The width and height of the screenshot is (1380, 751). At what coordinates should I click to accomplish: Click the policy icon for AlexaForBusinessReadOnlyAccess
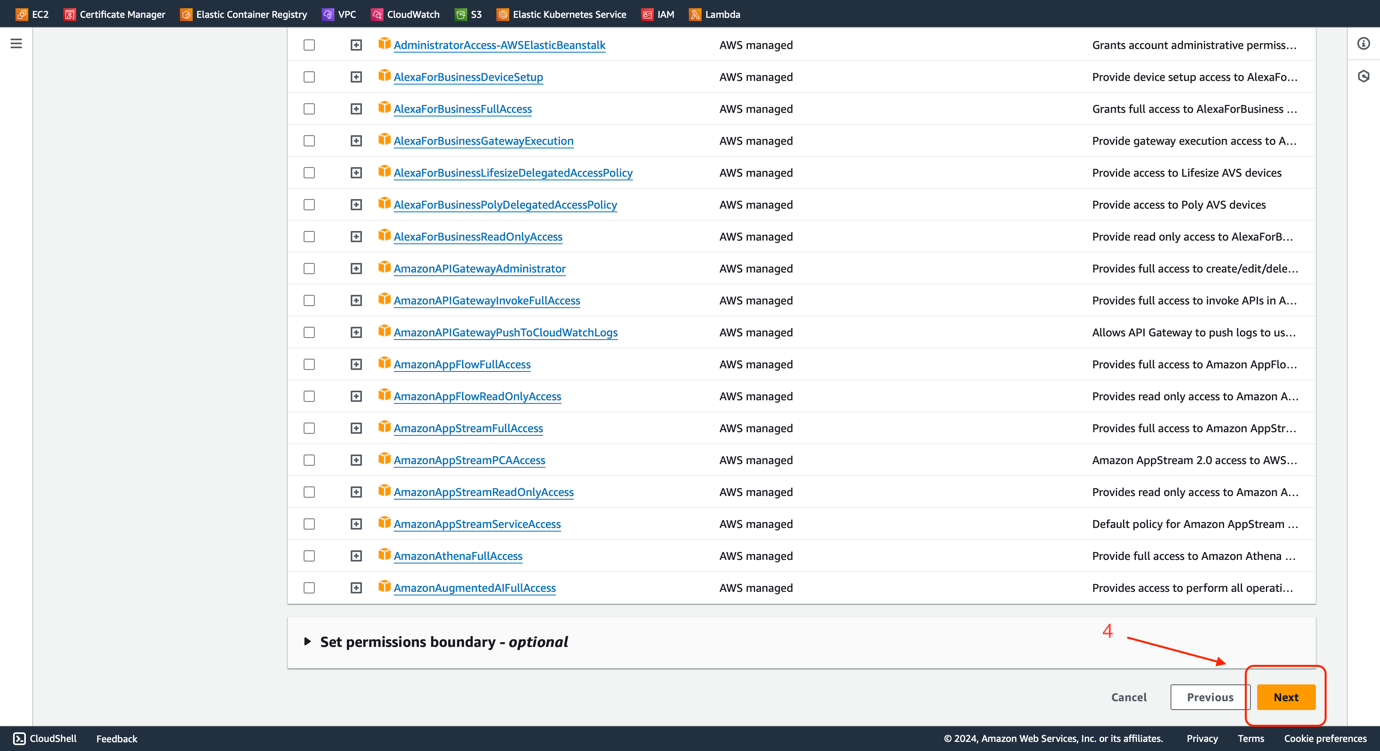(384, 236)
